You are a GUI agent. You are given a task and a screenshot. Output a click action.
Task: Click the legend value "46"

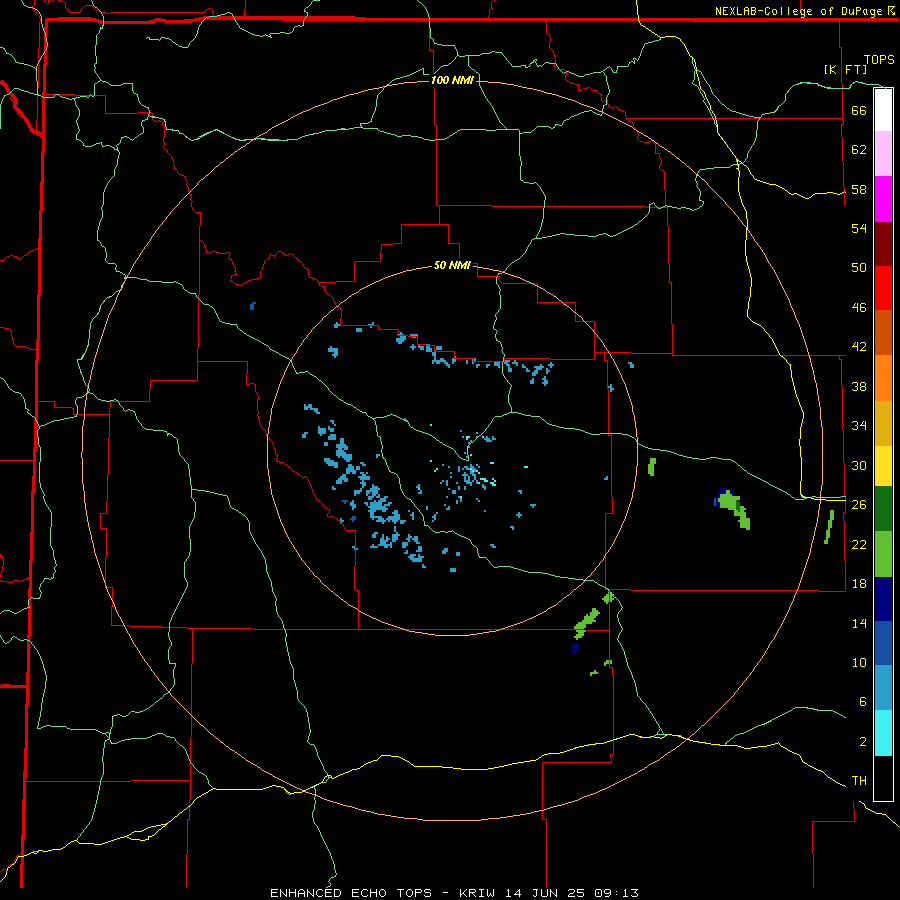tap(859, 308)
